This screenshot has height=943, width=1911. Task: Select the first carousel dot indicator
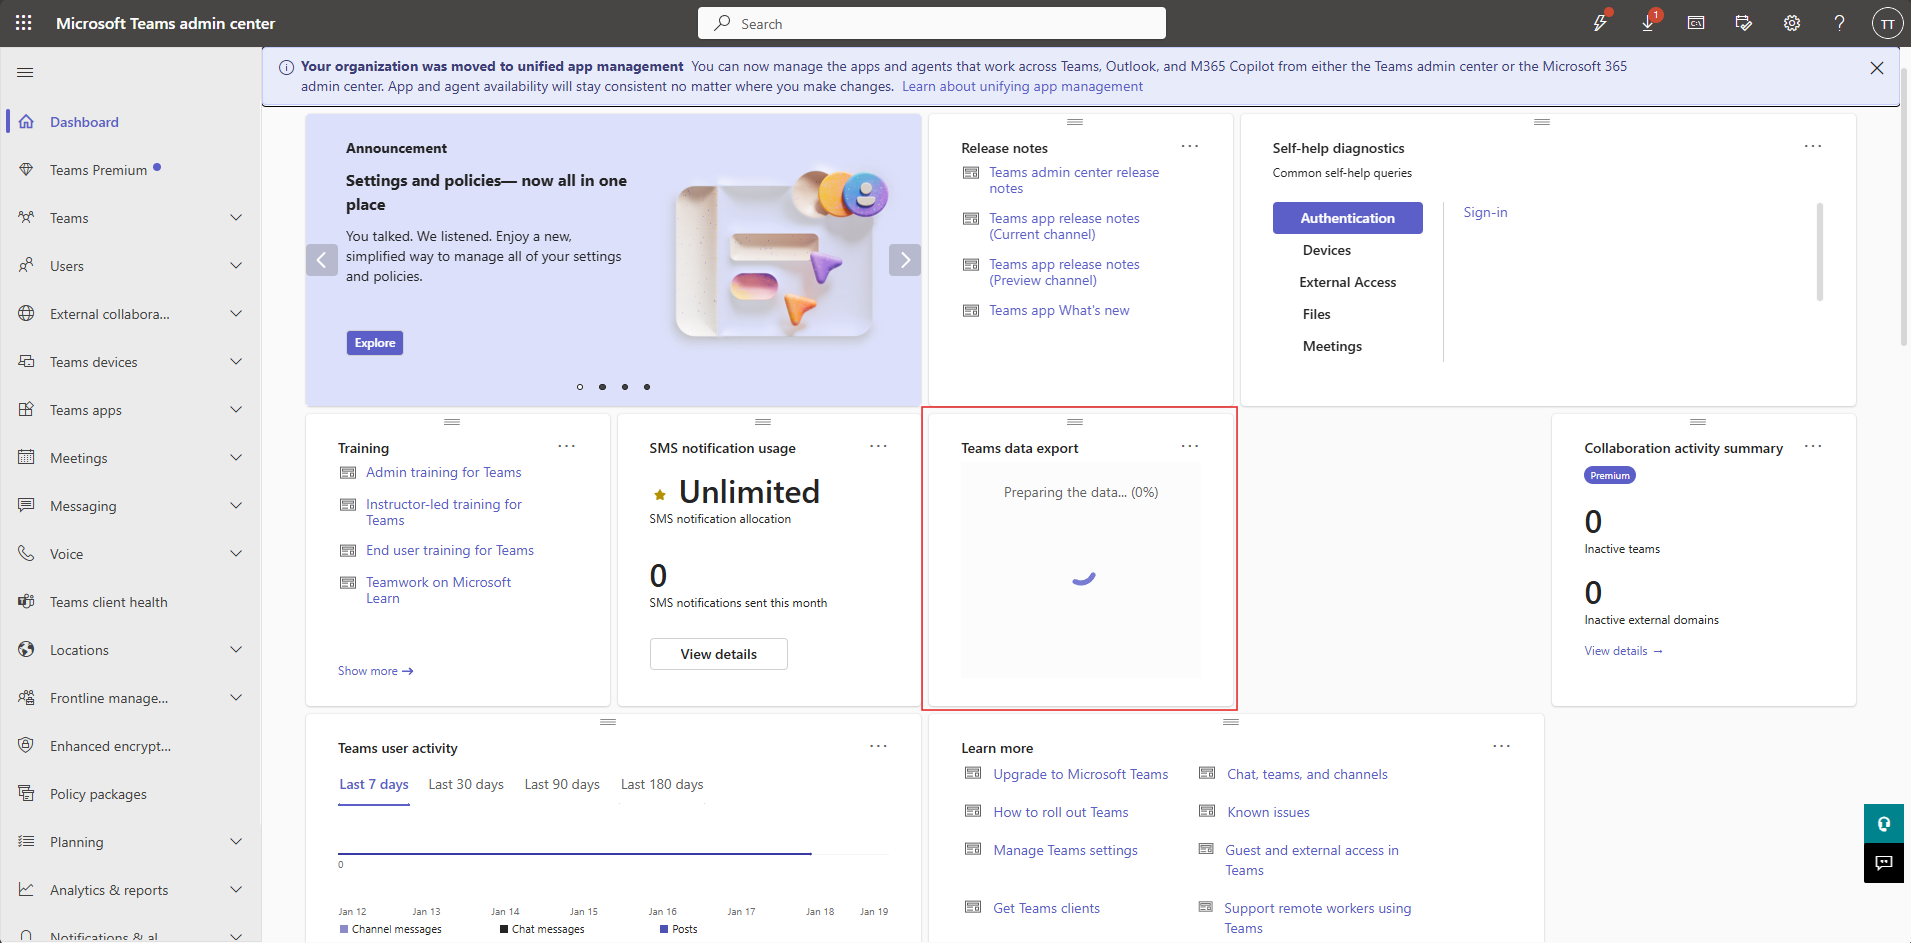pyautogui.click(x=580, y=387)
